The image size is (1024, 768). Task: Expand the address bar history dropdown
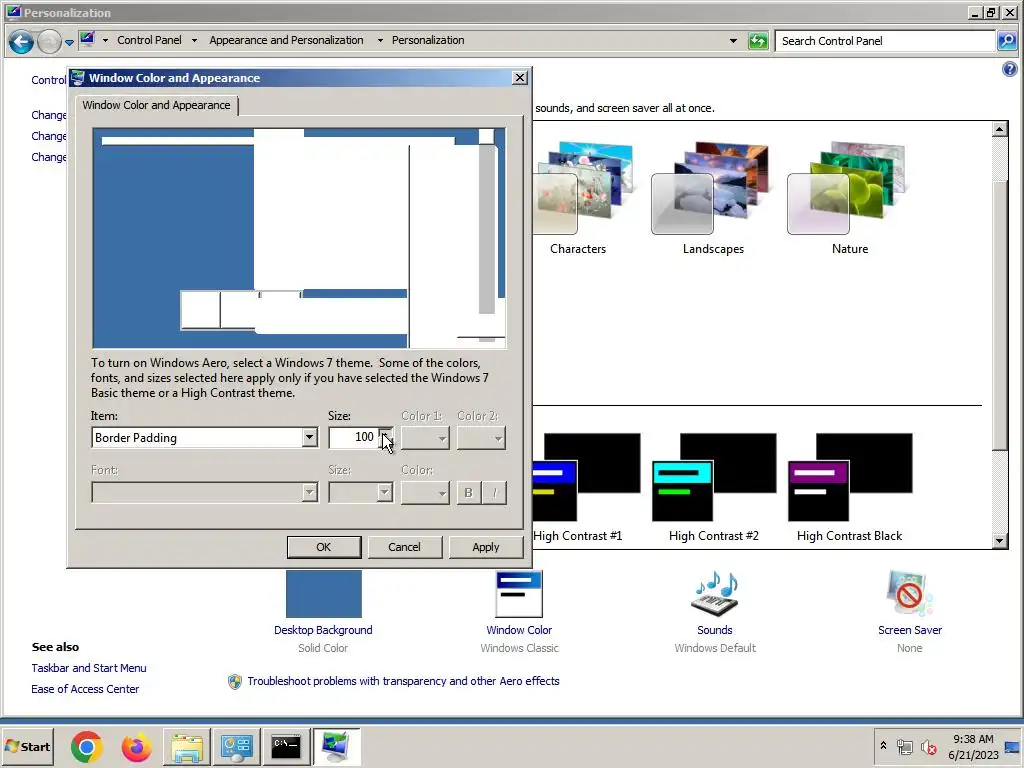(733, 40)
